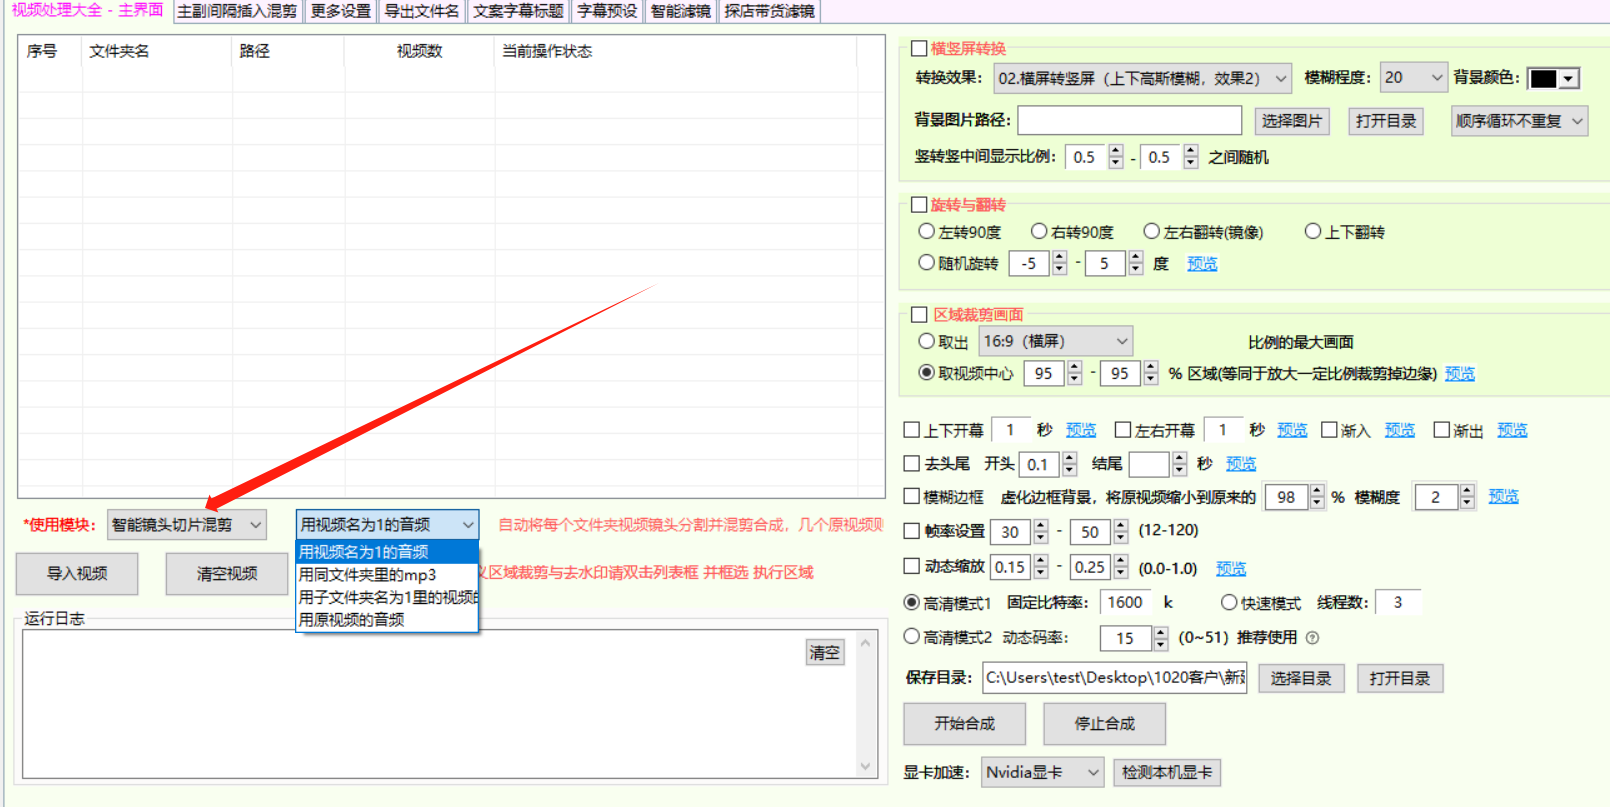Tick the 区域裁剪画面 checkbox
The height and width of the screenshot is (807, 1610).
tap(919, 314)
